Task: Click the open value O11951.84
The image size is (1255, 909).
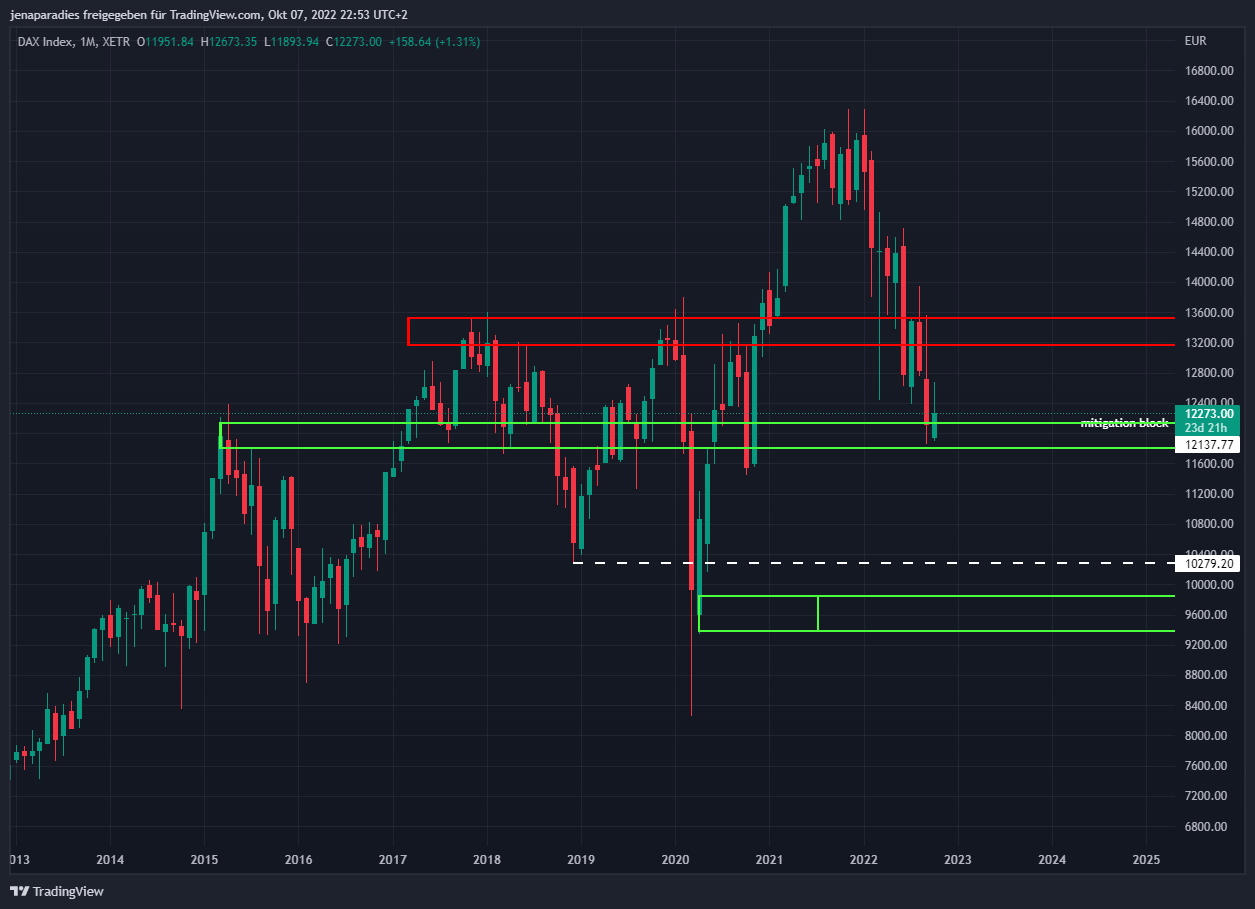Action: tap(166, 42)
